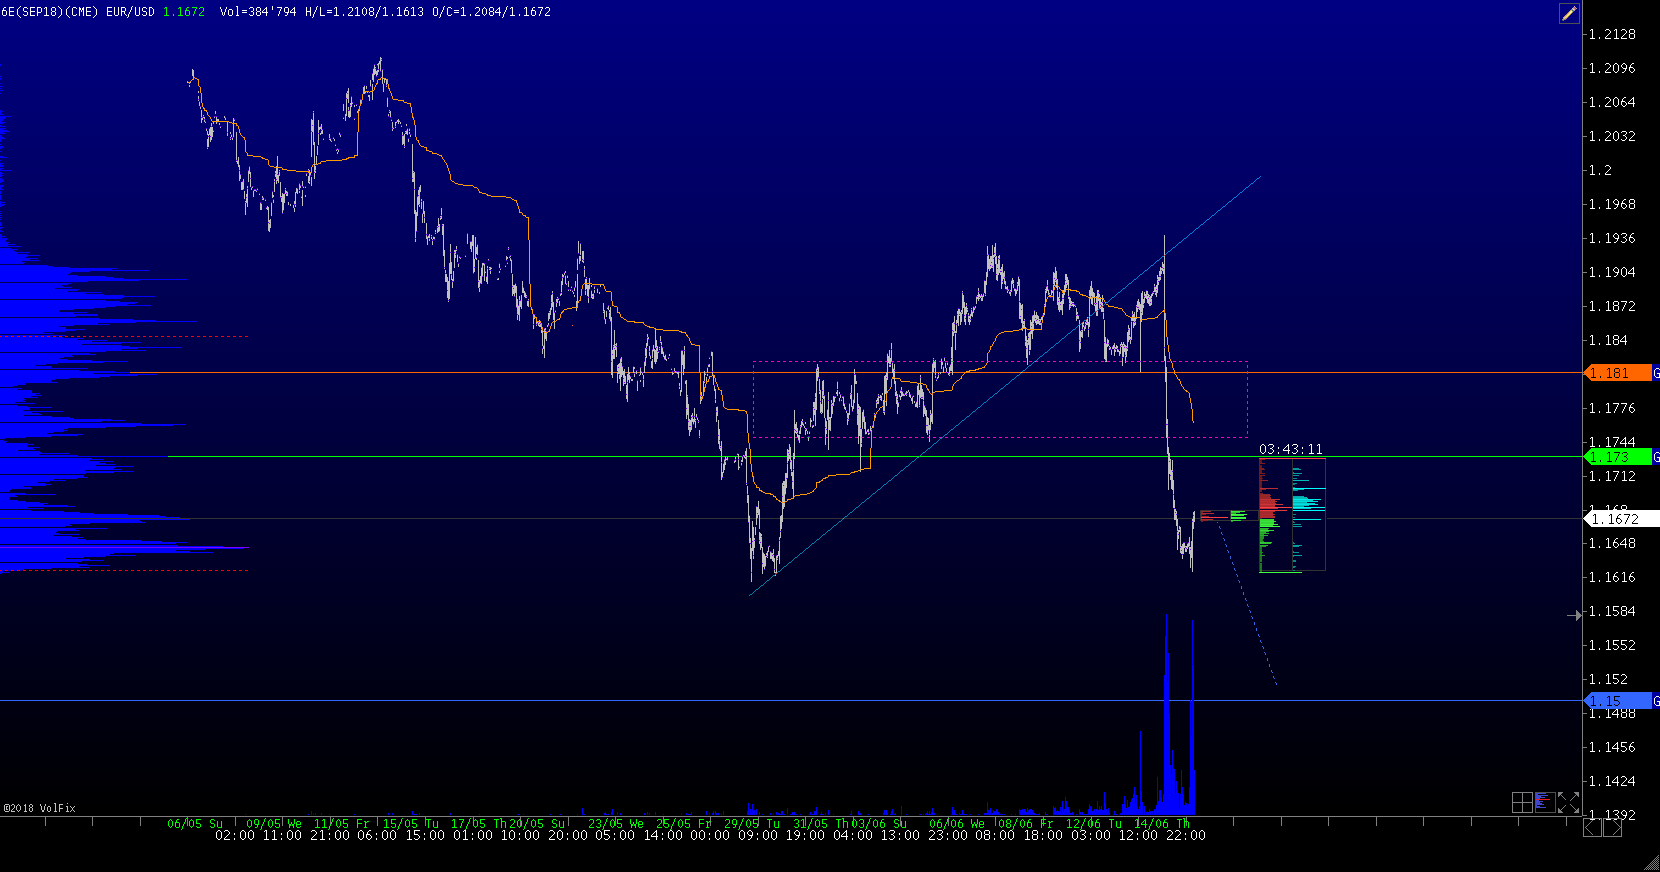The width and height of the screenshot is (1660, 872).
Task: Click the expand to fullscreen arrows icon
Action: coord(1568,802)
